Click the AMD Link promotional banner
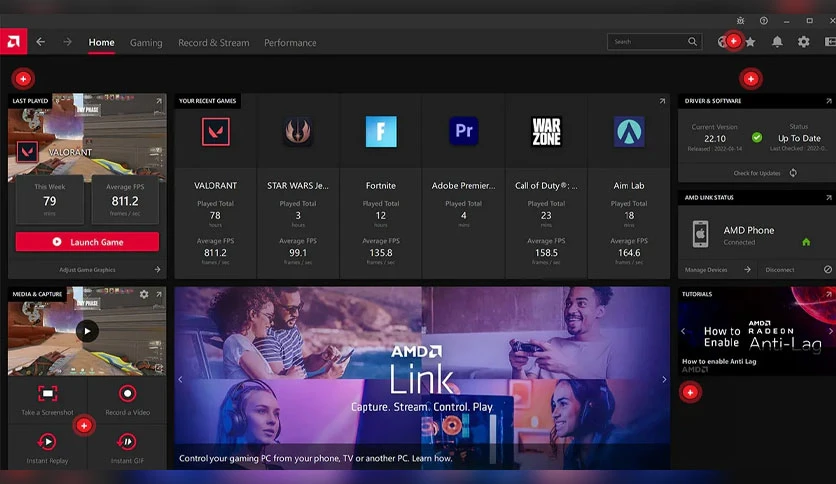836x484 pixels. pyautogui.click(x=422, y=378)
